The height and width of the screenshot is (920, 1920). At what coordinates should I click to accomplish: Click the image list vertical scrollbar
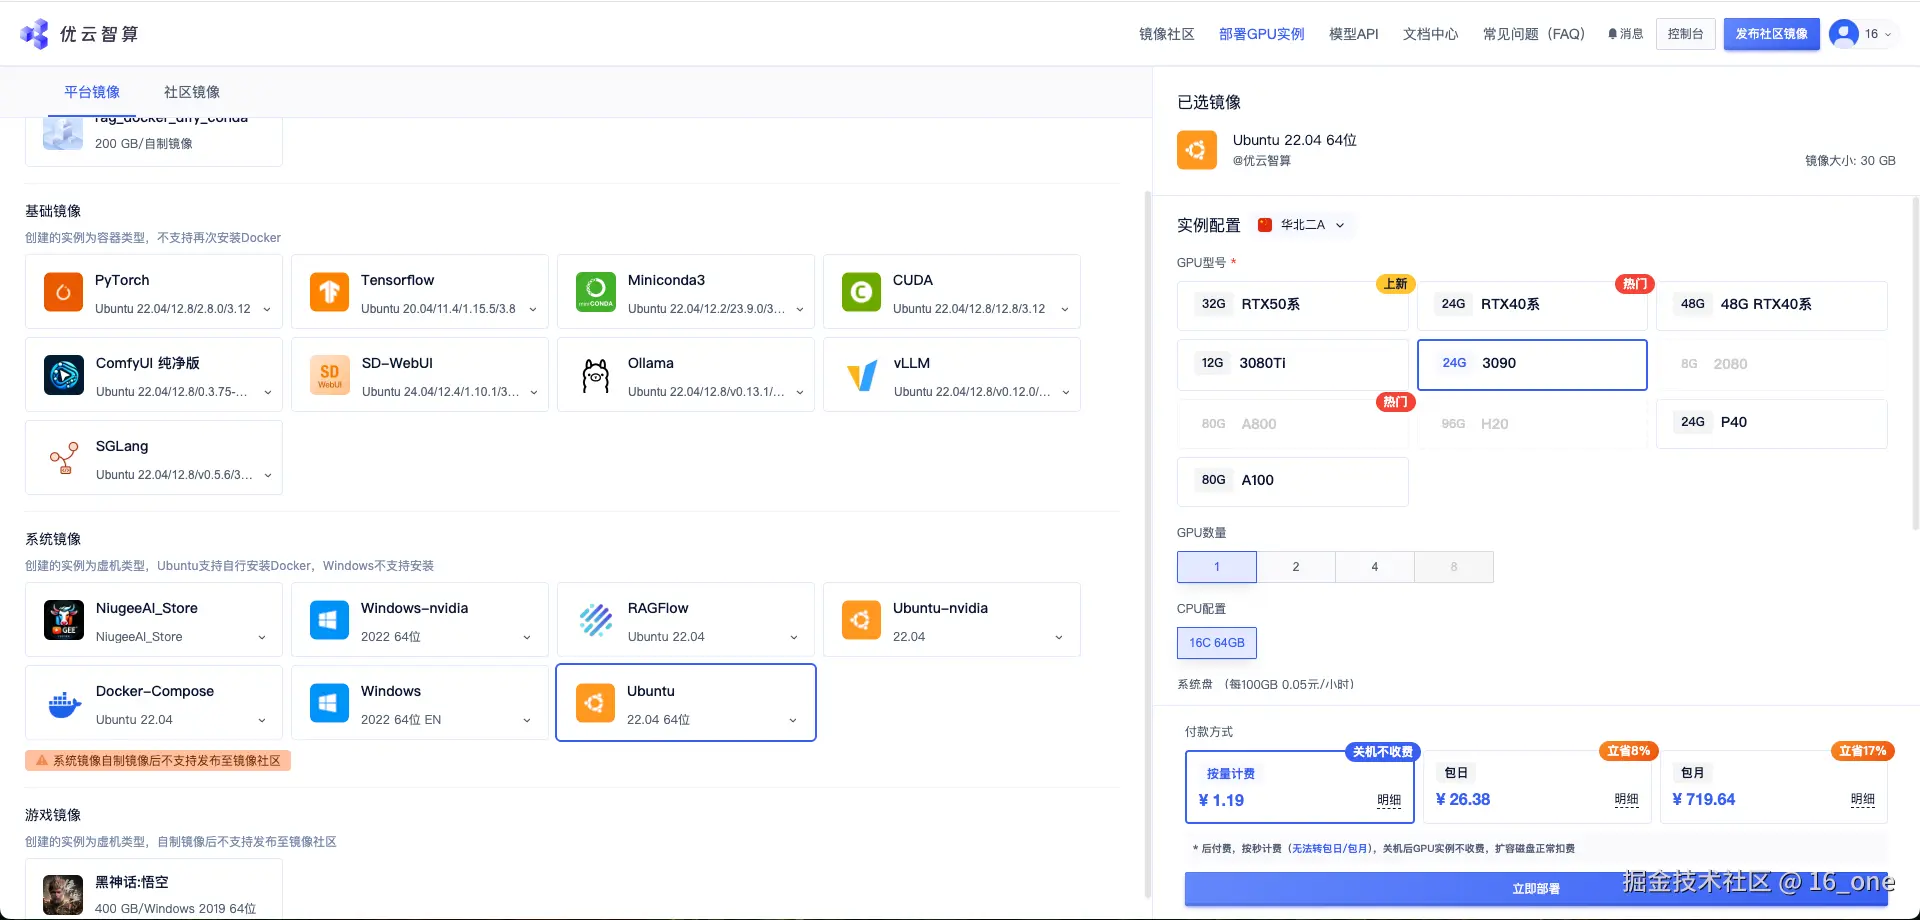[x=1147, y=545]
